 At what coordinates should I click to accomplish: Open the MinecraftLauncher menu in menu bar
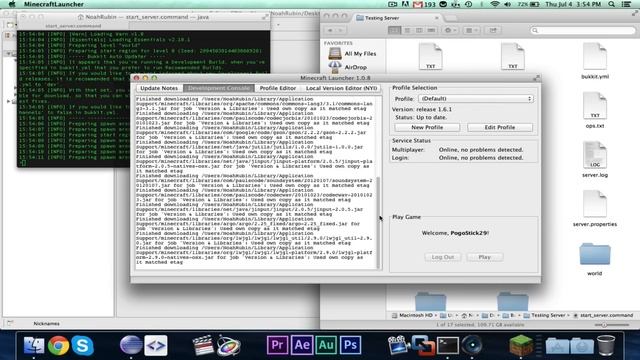pos(53,4)
